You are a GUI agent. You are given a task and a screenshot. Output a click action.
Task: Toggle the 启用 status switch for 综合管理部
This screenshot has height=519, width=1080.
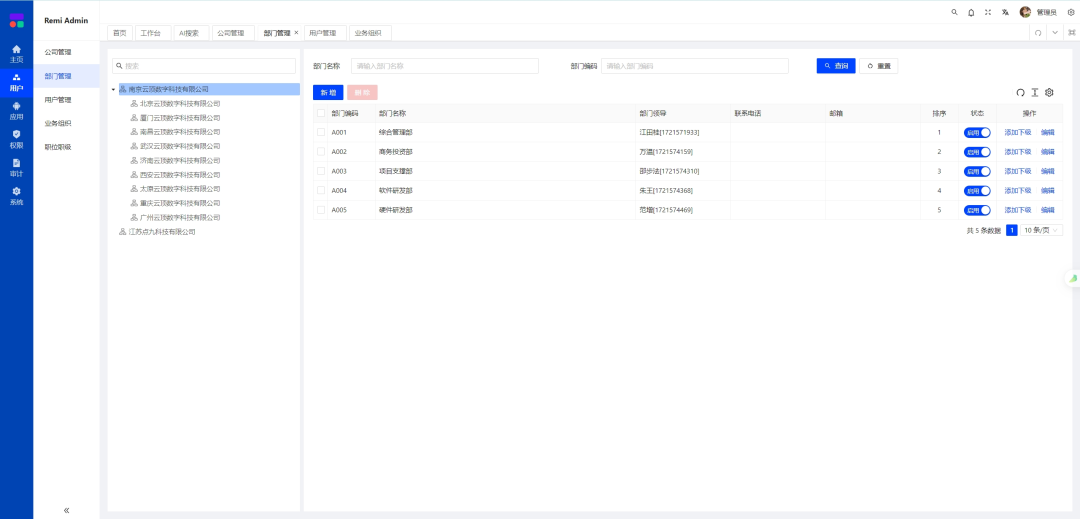[977, 132]
